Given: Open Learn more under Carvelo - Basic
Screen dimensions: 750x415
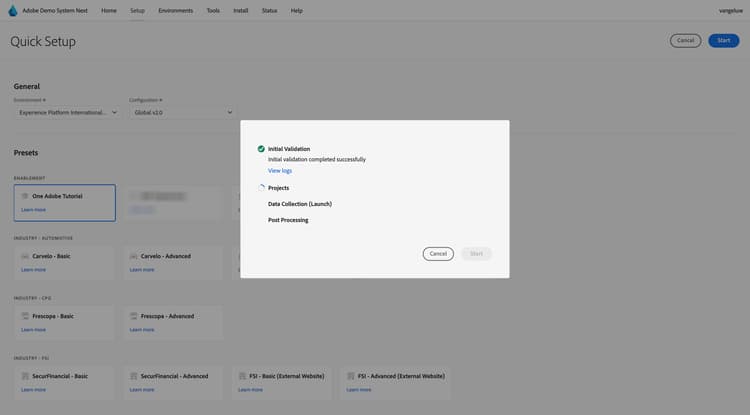Looking at the screenshot, I should [33, 270].
